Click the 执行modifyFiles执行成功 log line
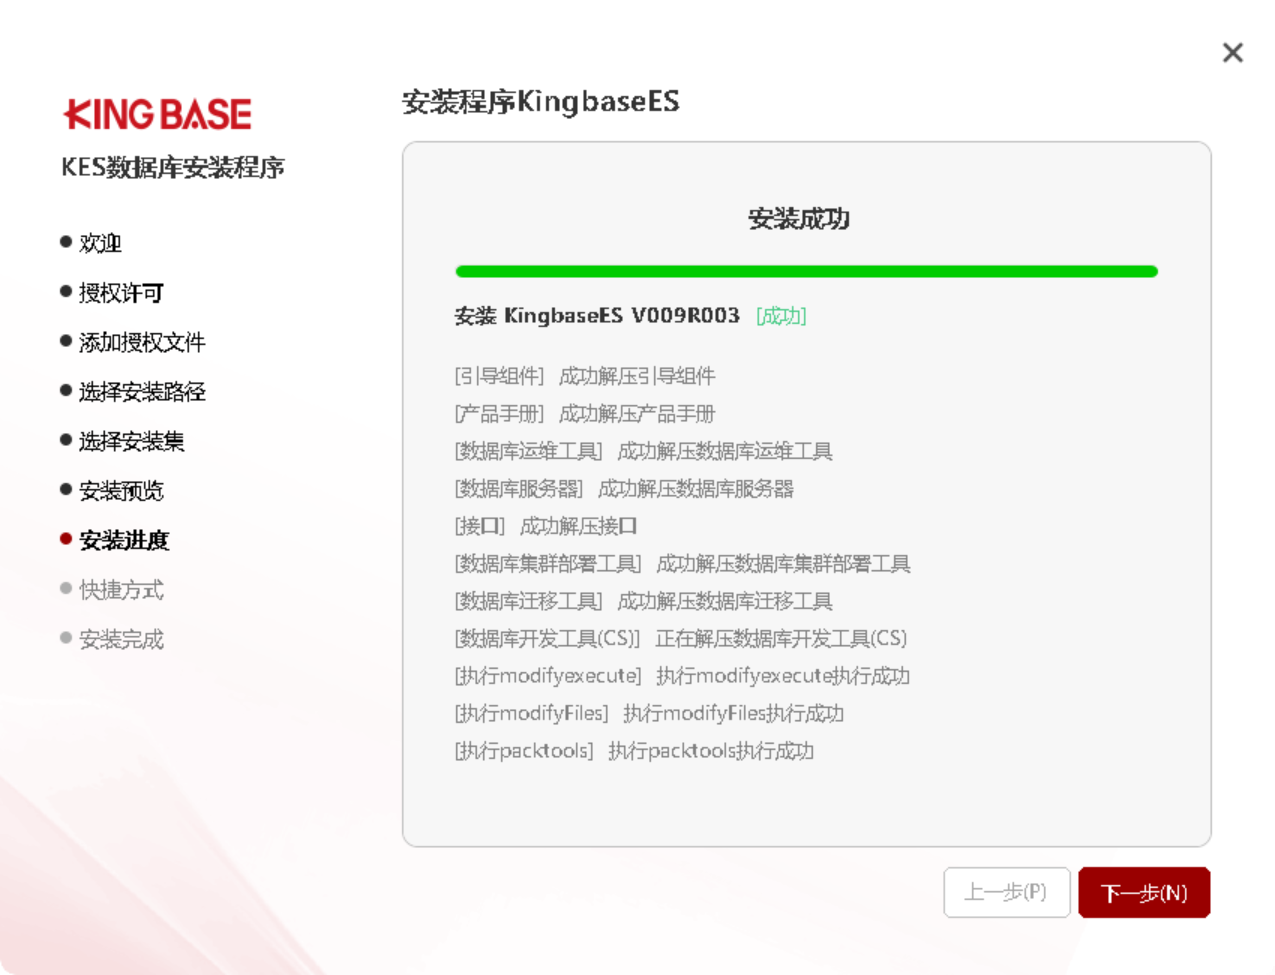 733,713
